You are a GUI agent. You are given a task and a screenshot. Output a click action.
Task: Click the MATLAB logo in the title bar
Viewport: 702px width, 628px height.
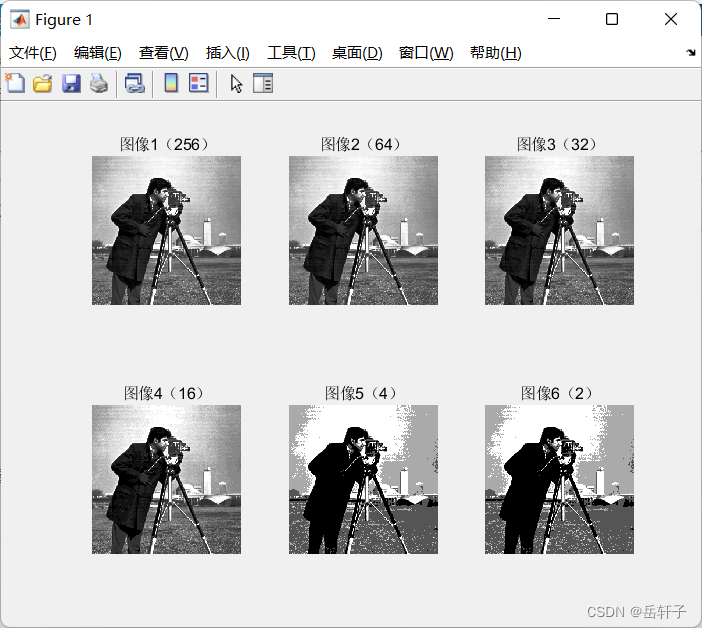20,19
